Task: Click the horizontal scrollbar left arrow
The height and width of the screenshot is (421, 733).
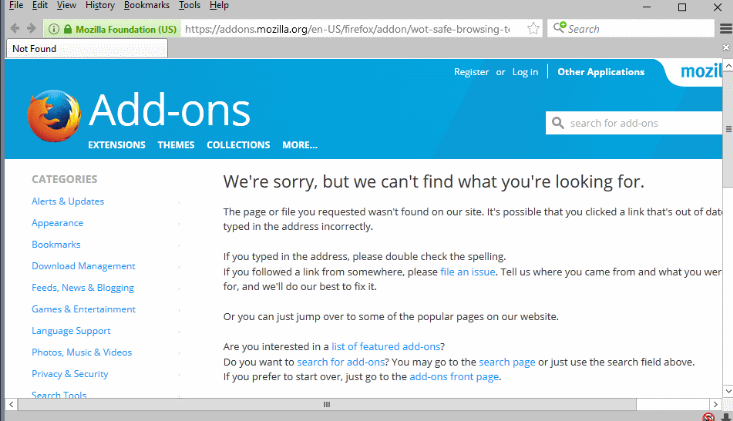Action: pyautogui.click(x=11, y=404)
